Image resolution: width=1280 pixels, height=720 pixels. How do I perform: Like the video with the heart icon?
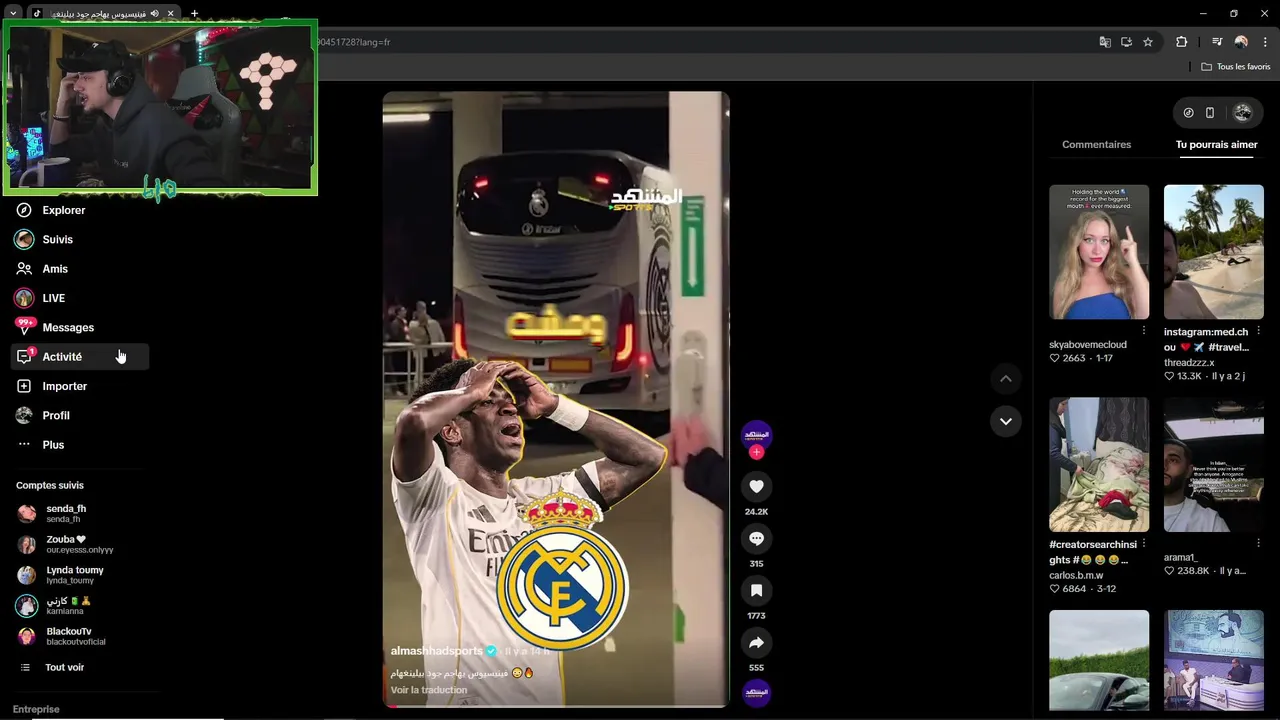(756, 487)
